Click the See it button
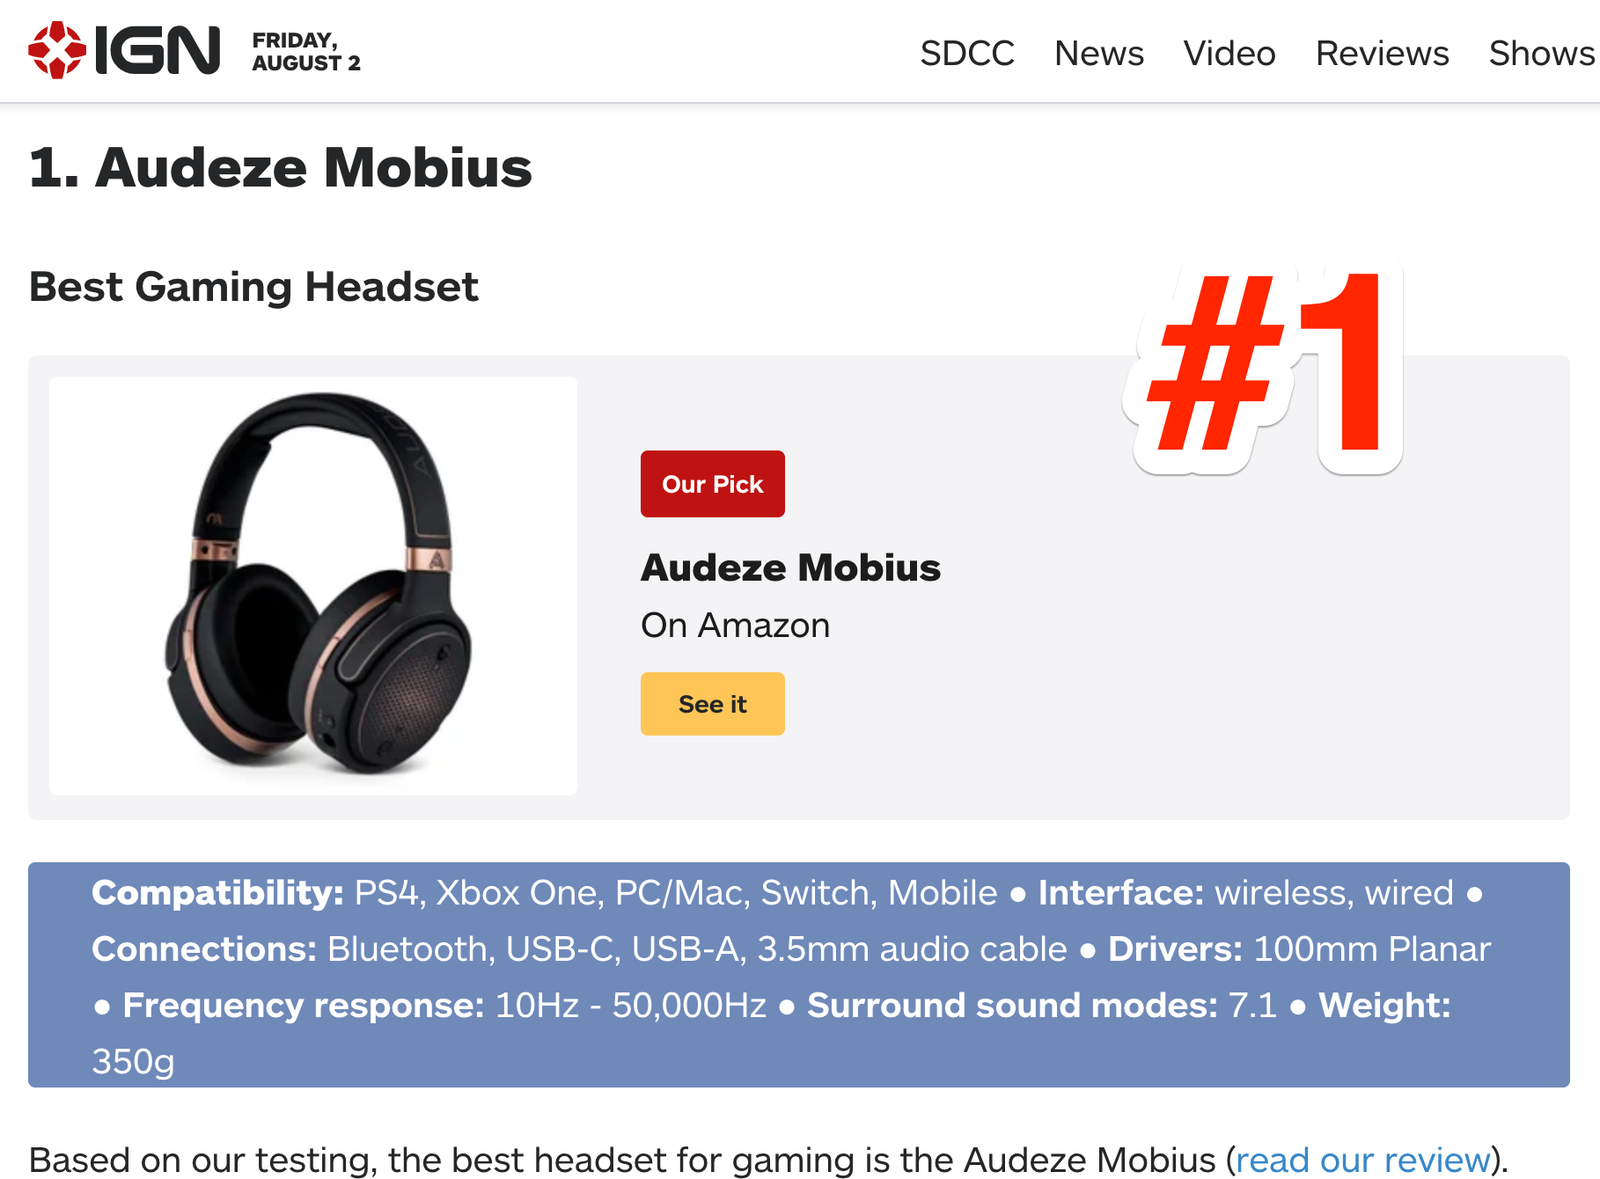The width and height of the screenshot is (1600, 1179). pos(713,704)
